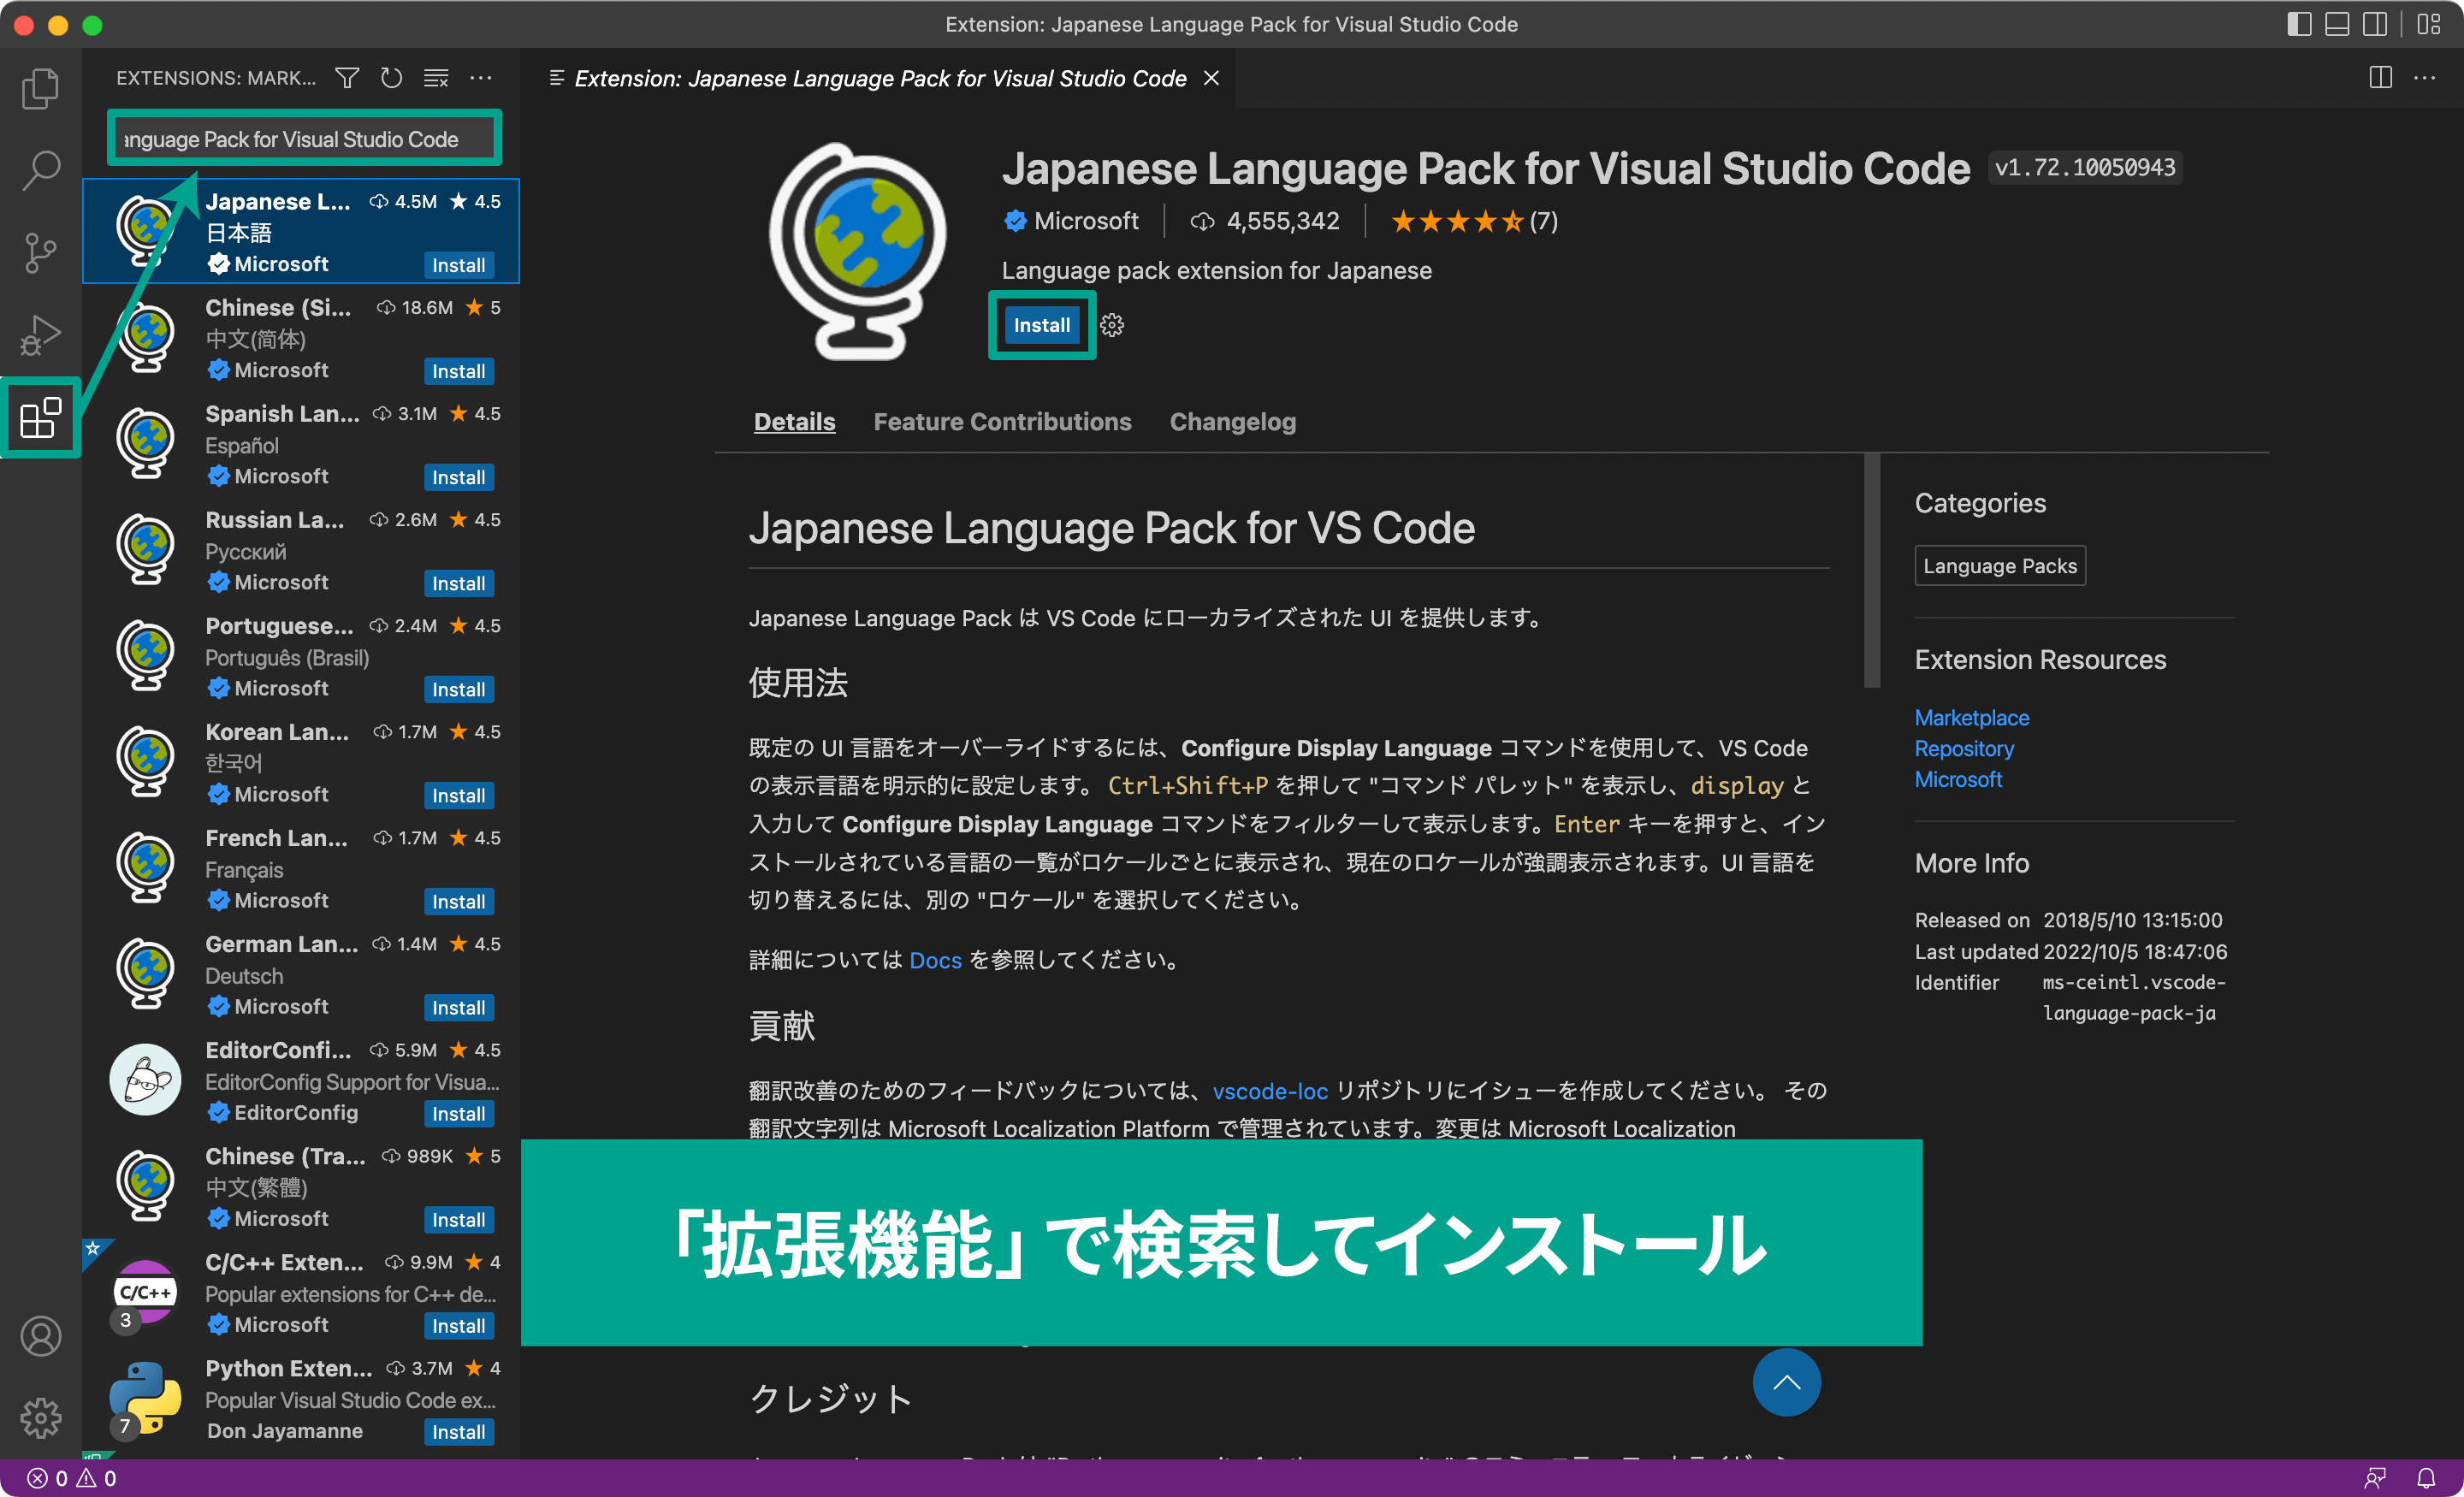
Task: Click the scroll-to-top round arrow button
Action: 1786,1382
